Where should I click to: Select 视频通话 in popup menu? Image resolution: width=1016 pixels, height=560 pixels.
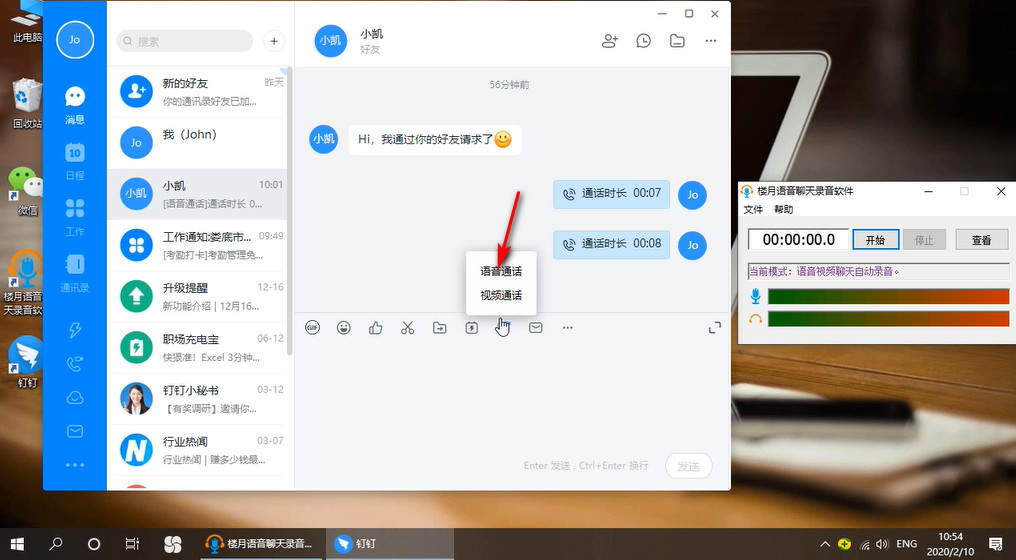(x=501, y=296)
